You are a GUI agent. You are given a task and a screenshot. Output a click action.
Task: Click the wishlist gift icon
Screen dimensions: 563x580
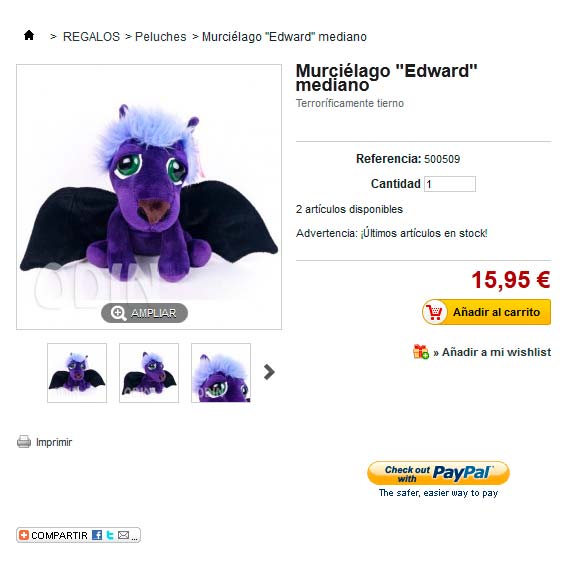click(421, 351)
